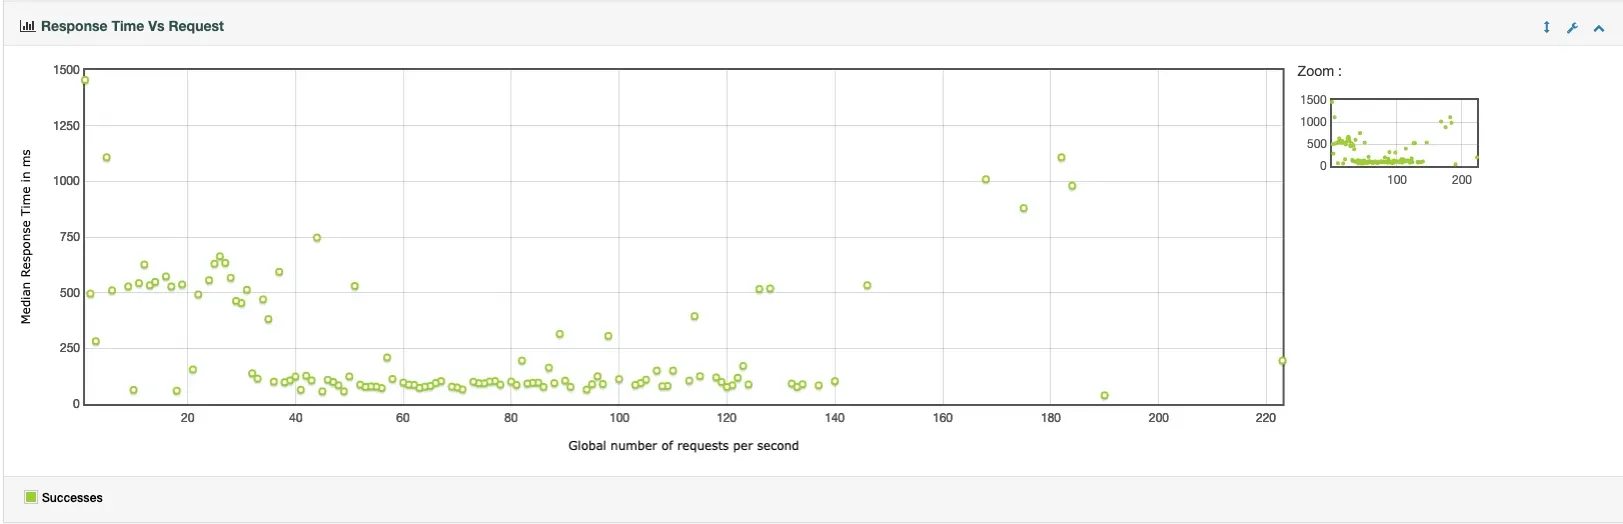Open the wrench settings icon
The image size is (1623, 524).
click(x=1572, y=28)
